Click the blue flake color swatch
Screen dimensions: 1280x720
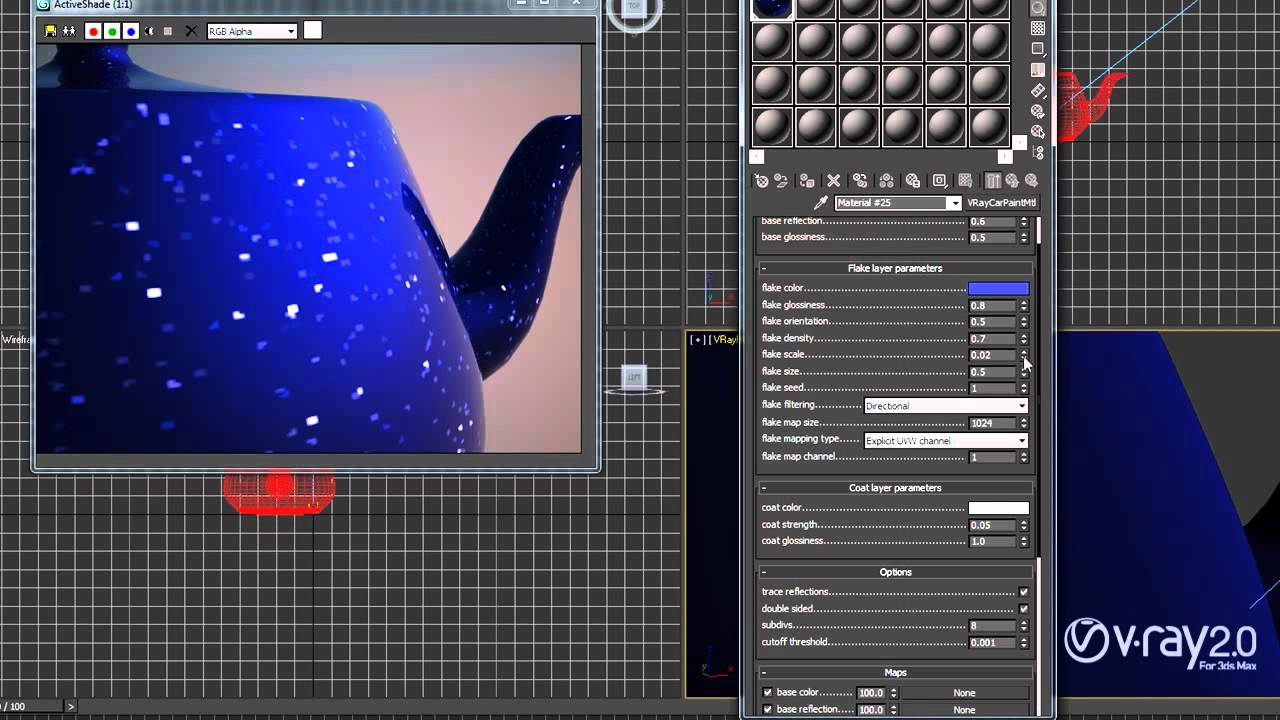pyautogui.click(x=998, y=289)
